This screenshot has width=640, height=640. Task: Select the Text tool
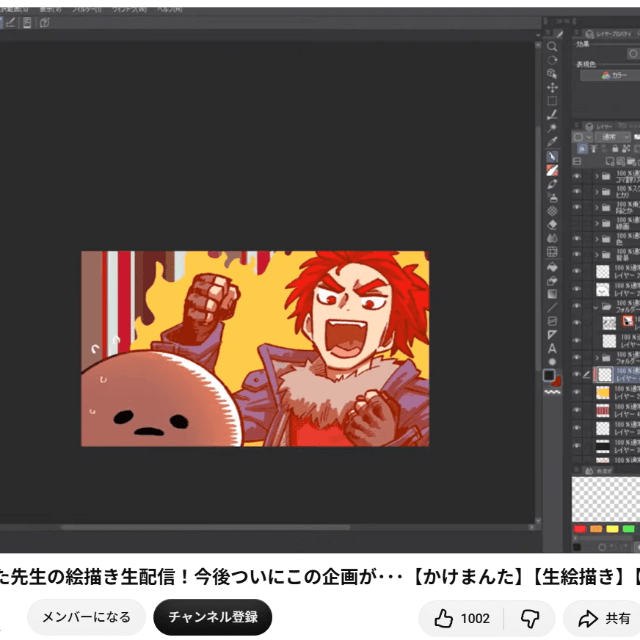point(552,349)
